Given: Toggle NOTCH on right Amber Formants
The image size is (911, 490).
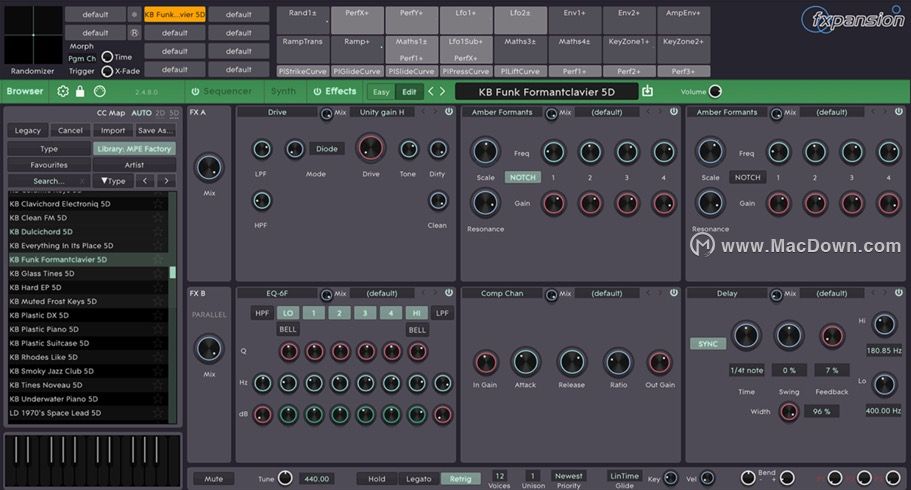Looking at the screenshot, I should coord(747,177).
